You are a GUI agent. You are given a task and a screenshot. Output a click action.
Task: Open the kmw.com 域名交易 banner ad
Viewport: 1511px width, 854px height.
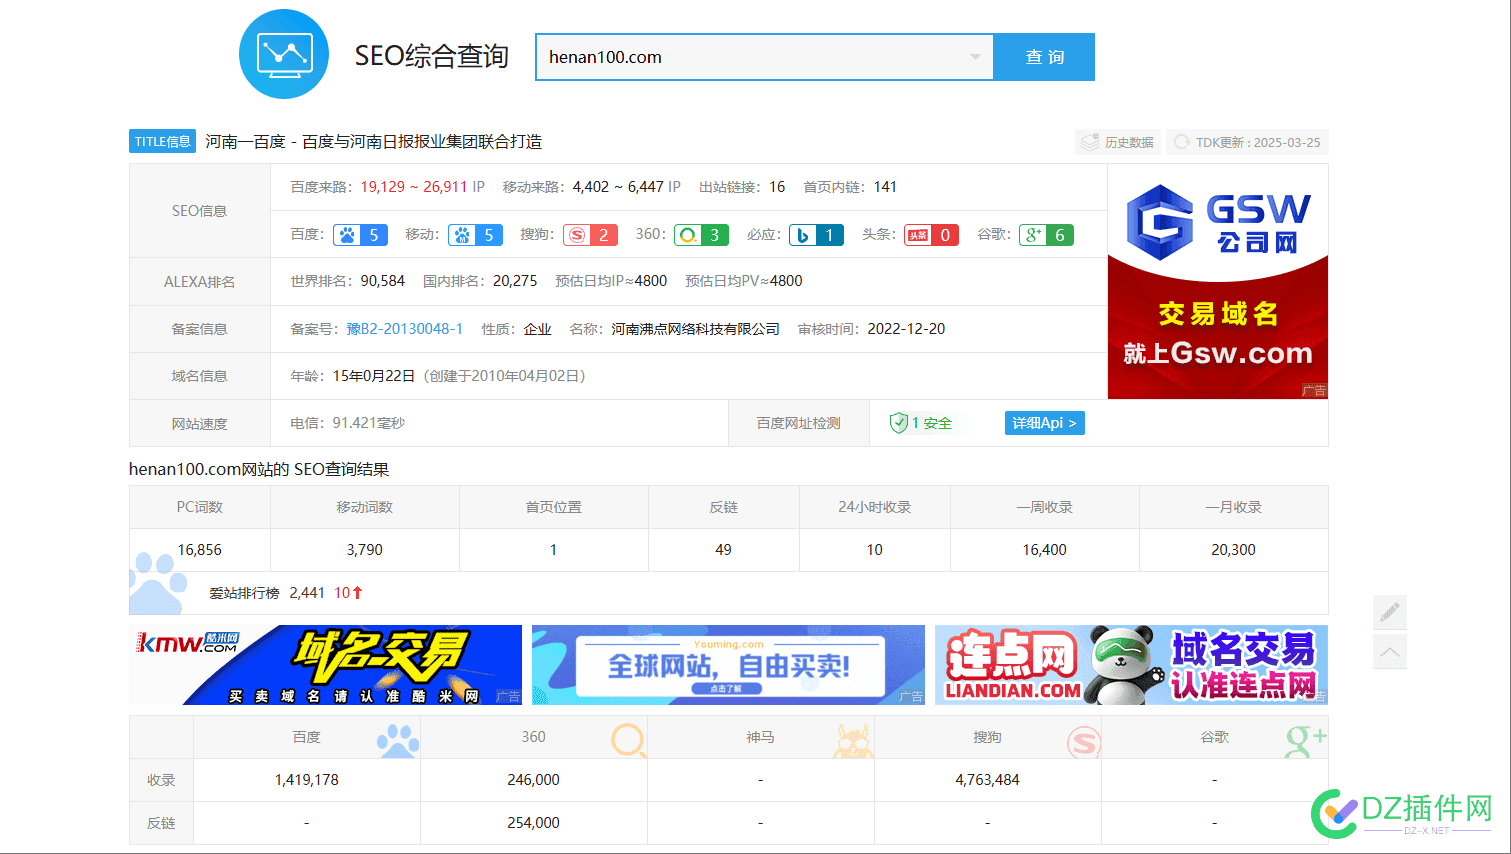tap(325, 665)
